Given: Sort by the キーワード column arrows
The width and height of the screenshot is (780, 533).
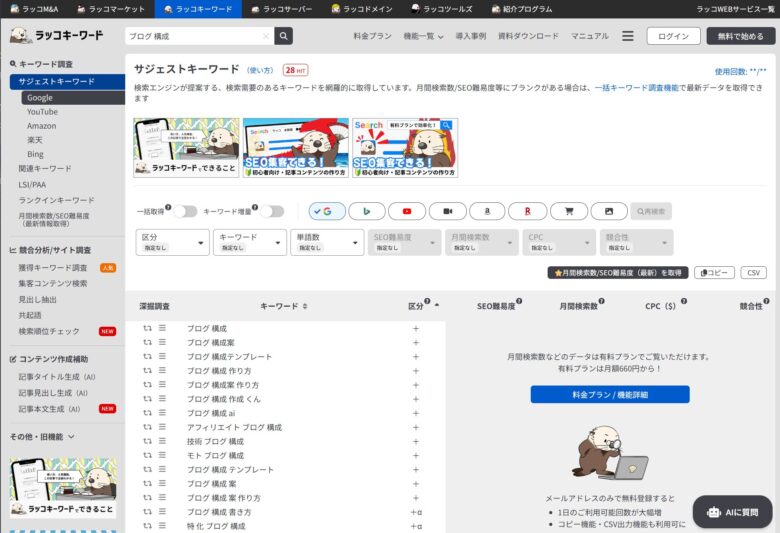Looking at the screenshot, I should tap(305, 306).
